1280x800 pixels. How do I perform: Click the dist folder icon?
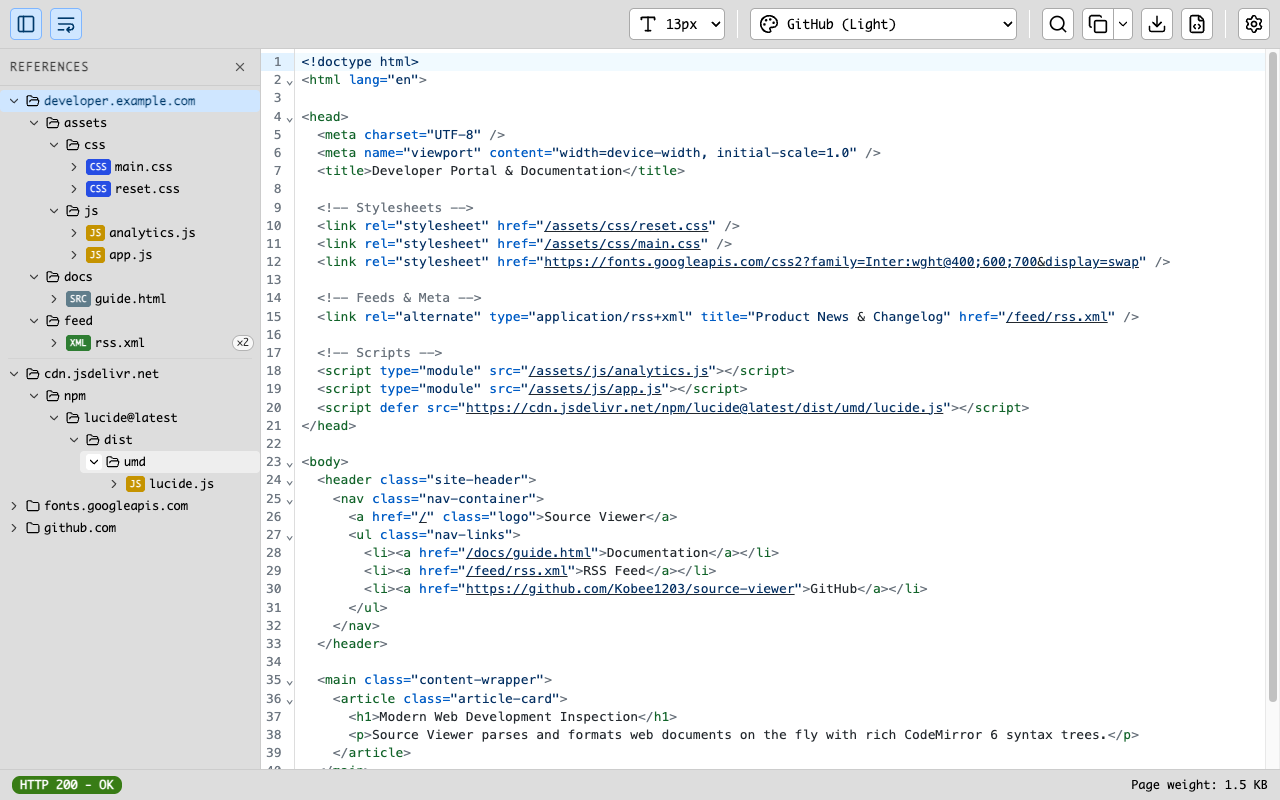coord(93,440)
